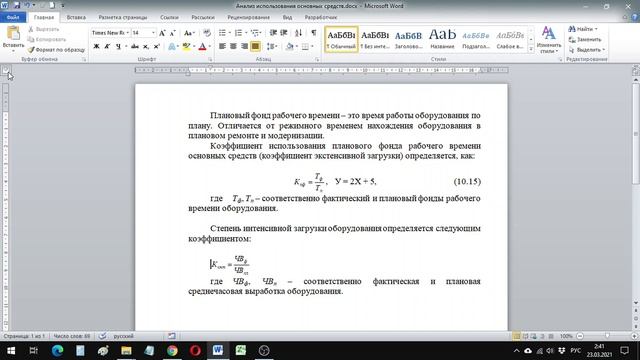Viewport: 640px width, 360px height.
Task: Apply text effects (glowing A icon)
Action: [172, 47]
